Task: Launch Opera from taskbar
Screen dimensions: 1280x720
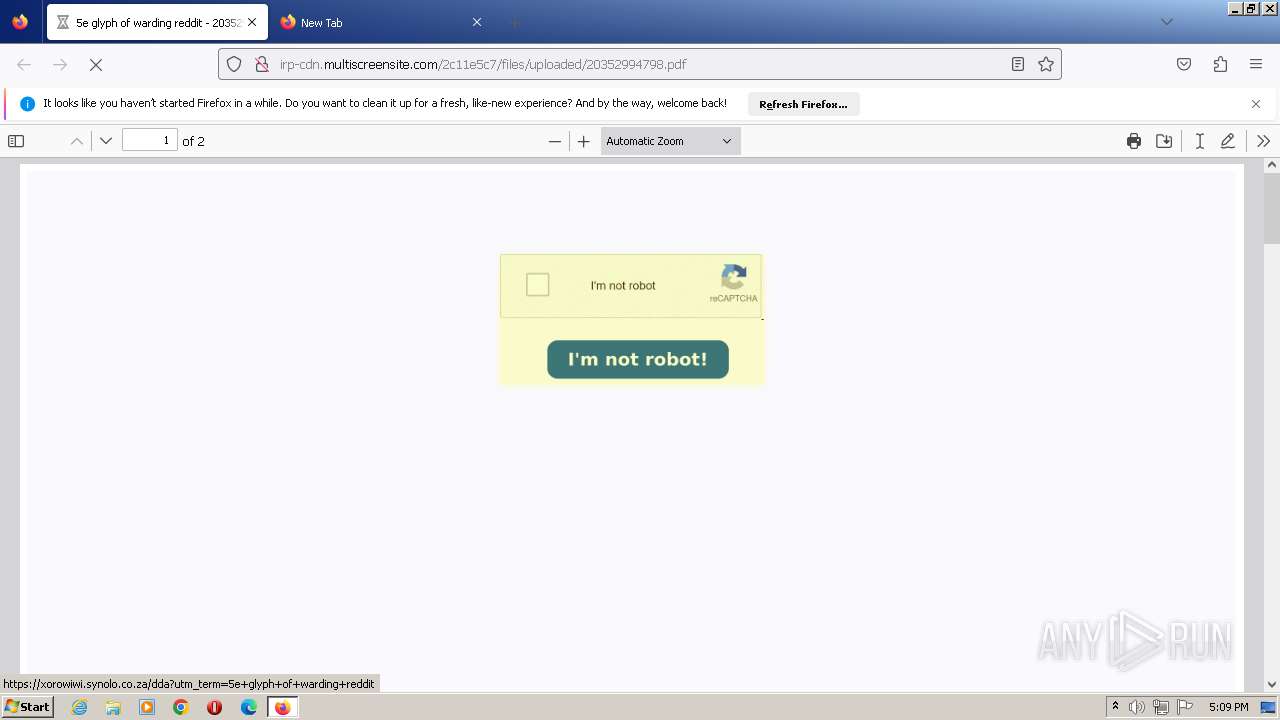Action: (x=214, y=707)
